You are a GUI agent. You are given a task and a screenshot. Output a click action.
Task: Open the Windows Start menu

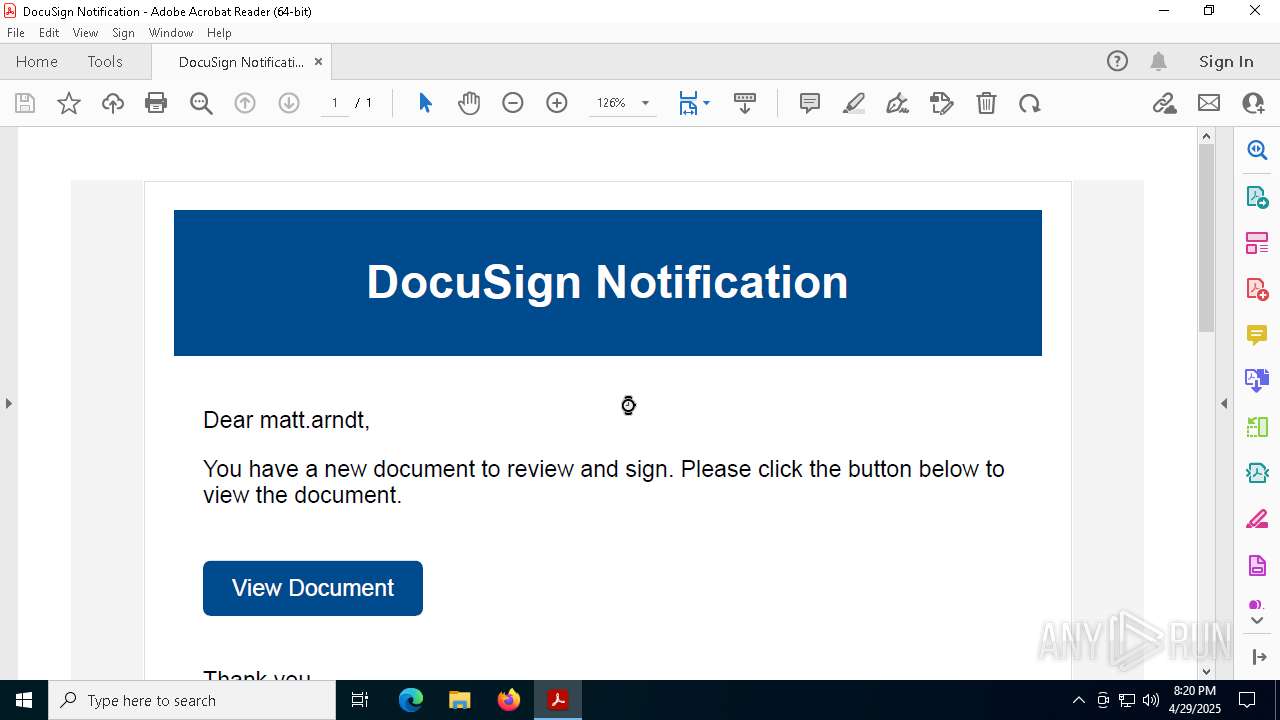pyautogui.click(x=24, y=700)
